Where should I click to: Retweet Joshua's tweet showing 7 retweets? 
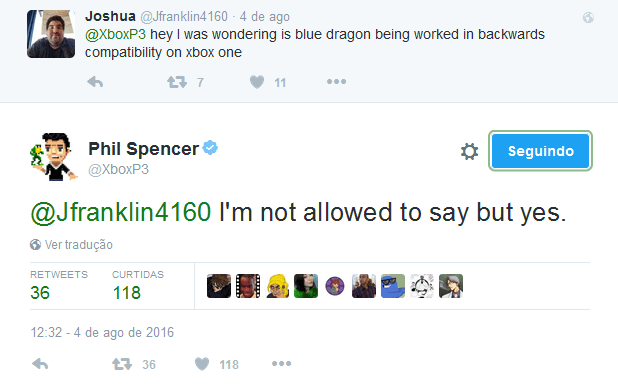[177, 82]
